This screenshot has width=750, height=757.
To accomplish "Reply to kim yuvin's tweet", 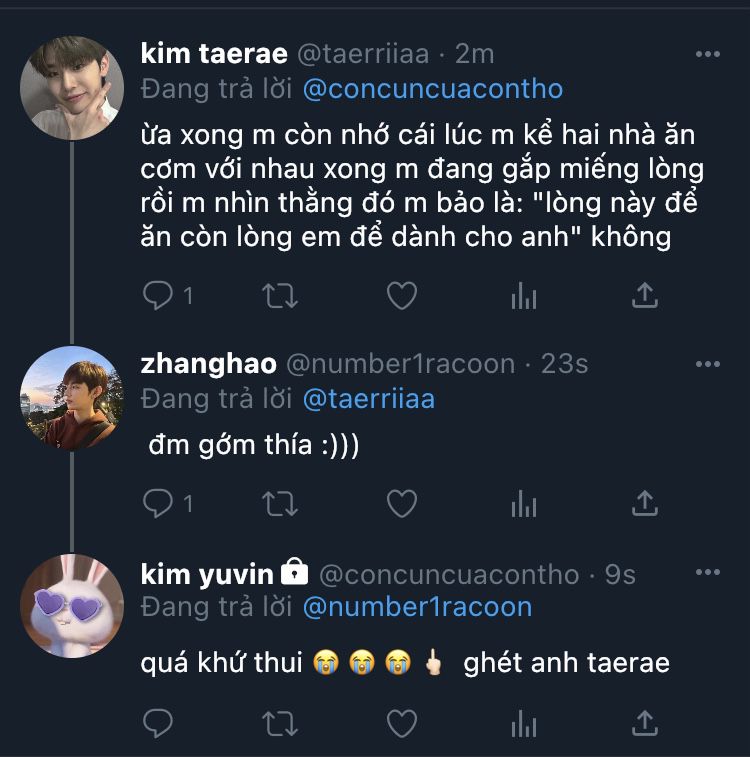I will [158, 722].
